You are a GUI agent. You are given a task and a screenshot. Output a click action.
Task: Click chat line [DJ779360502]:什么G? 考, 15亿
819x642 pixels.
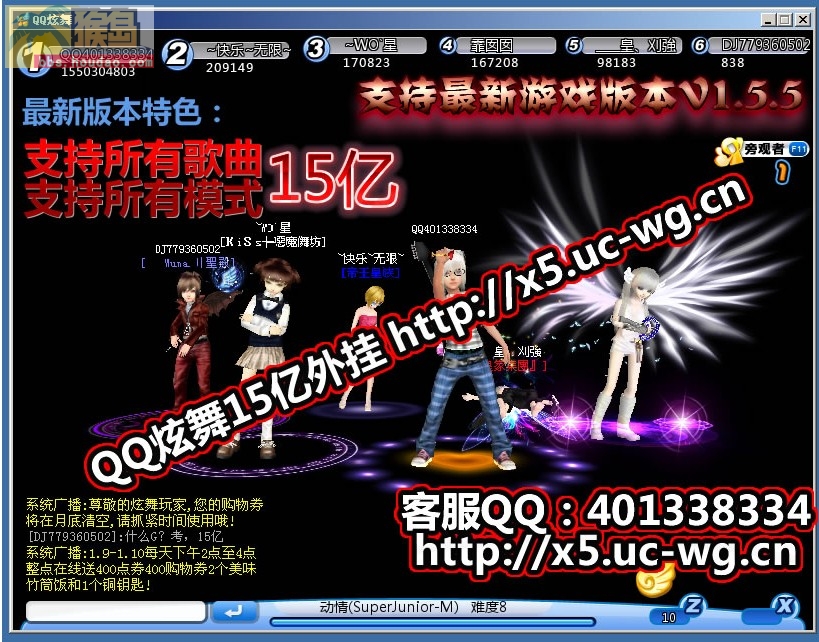pyautogui.click(x=126, y=536)
